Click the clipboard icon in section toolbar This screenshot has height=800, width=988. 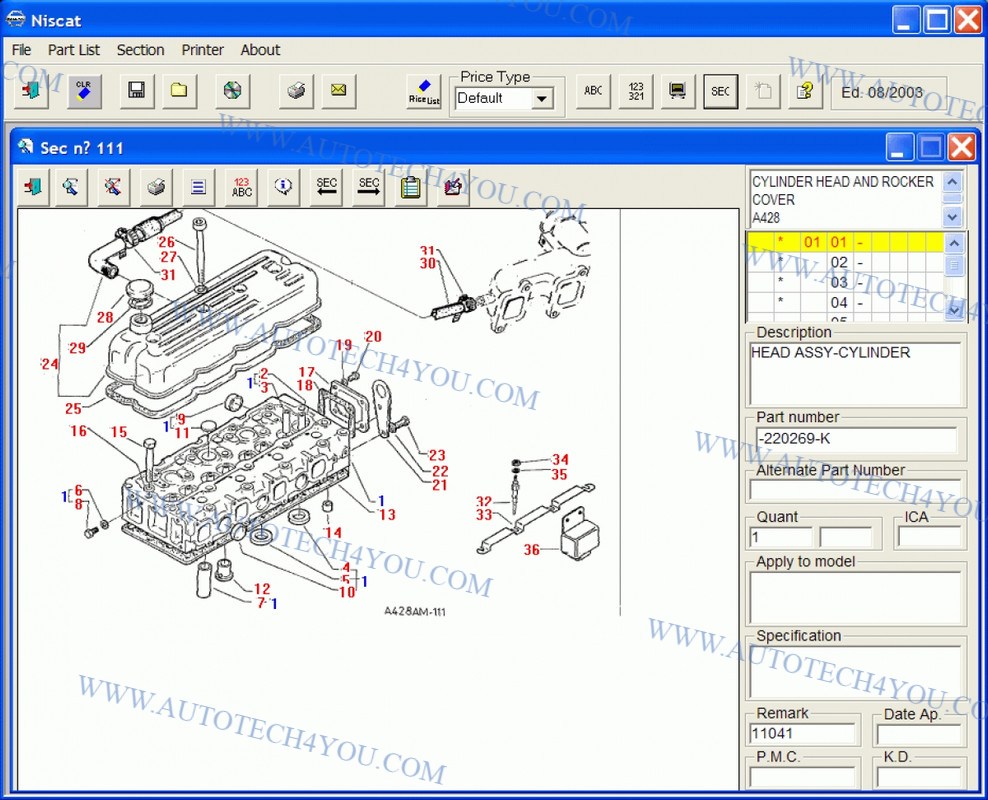point(410,186)
